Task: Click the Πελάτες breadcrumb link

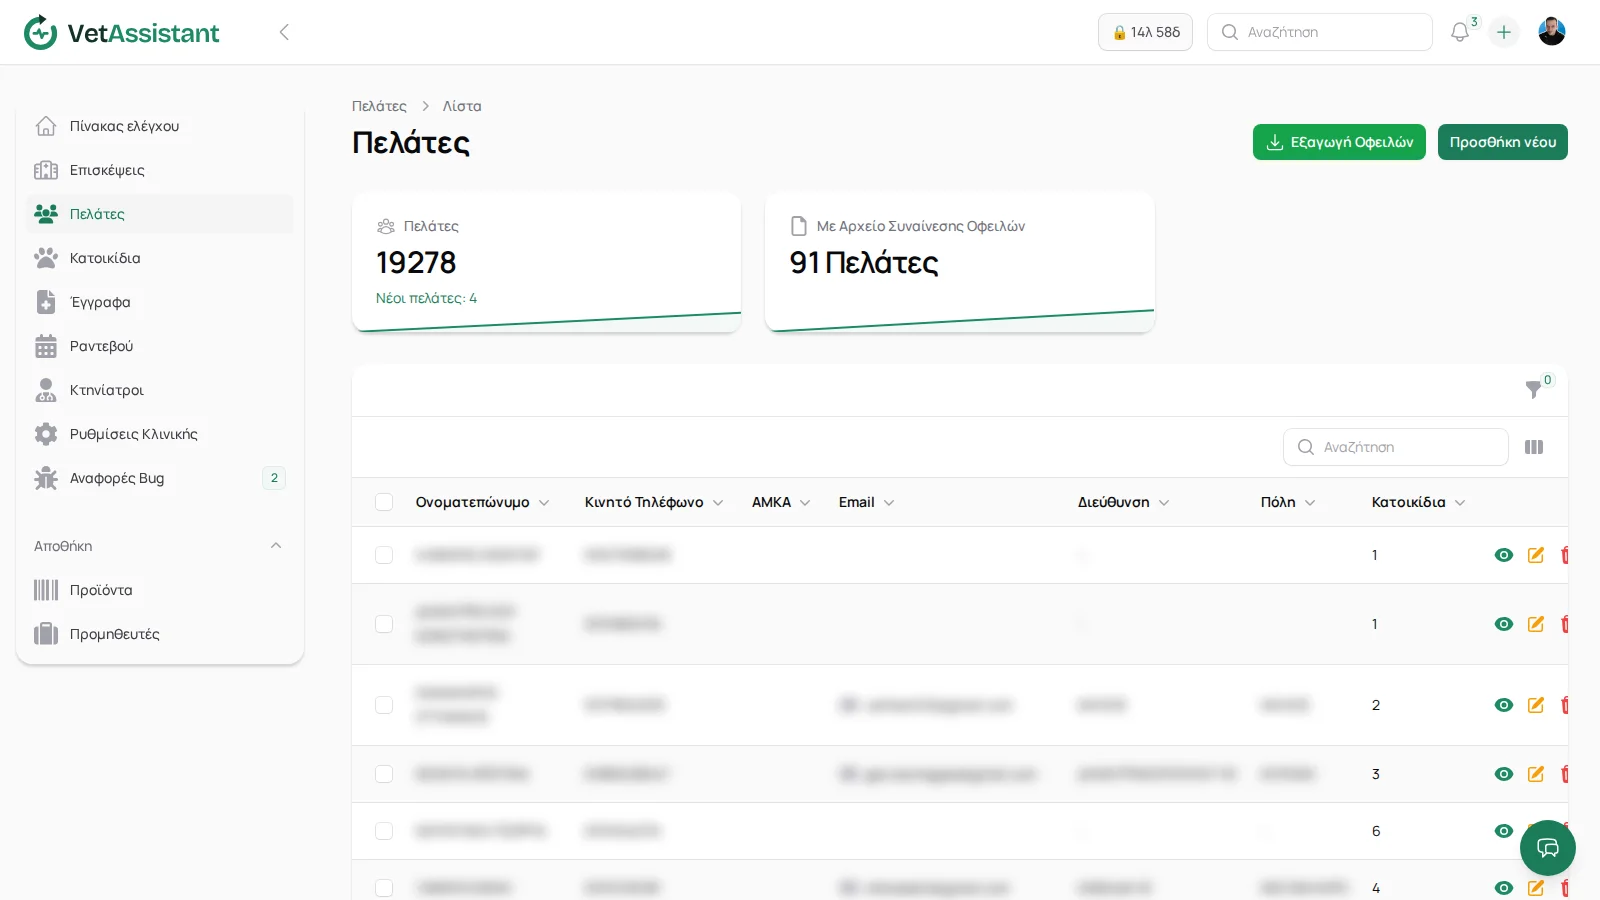Action: [379, 106]
